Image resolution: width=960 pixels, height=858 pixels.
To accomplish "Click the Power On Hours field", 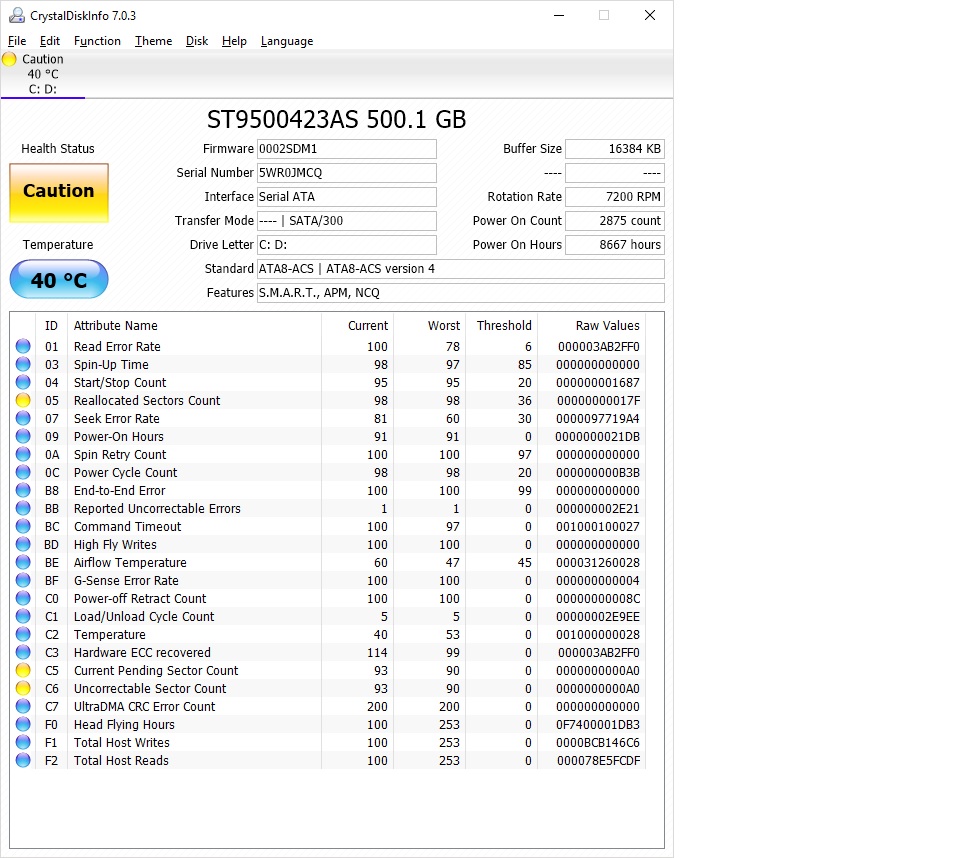I will pos(615,244).
